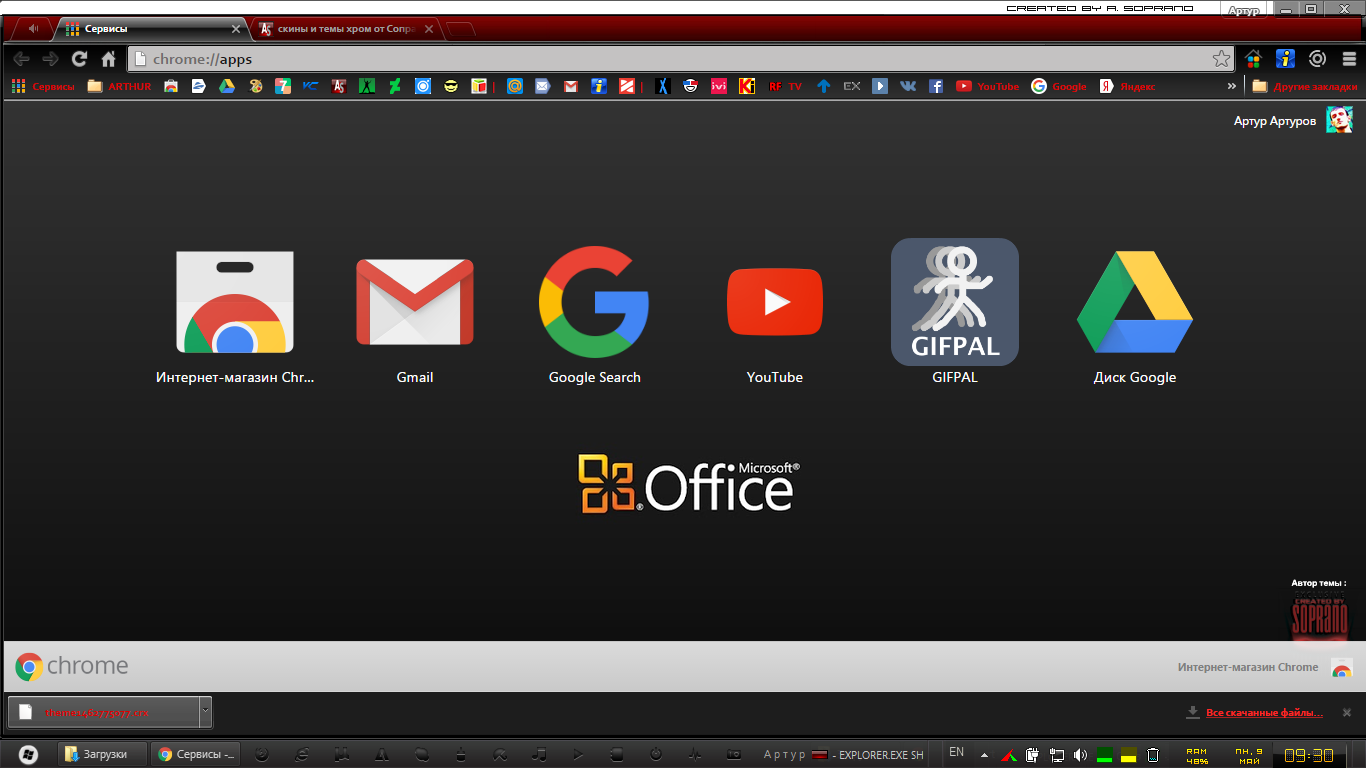Open the downloaded file in download bar

click(x=104, y=712)
